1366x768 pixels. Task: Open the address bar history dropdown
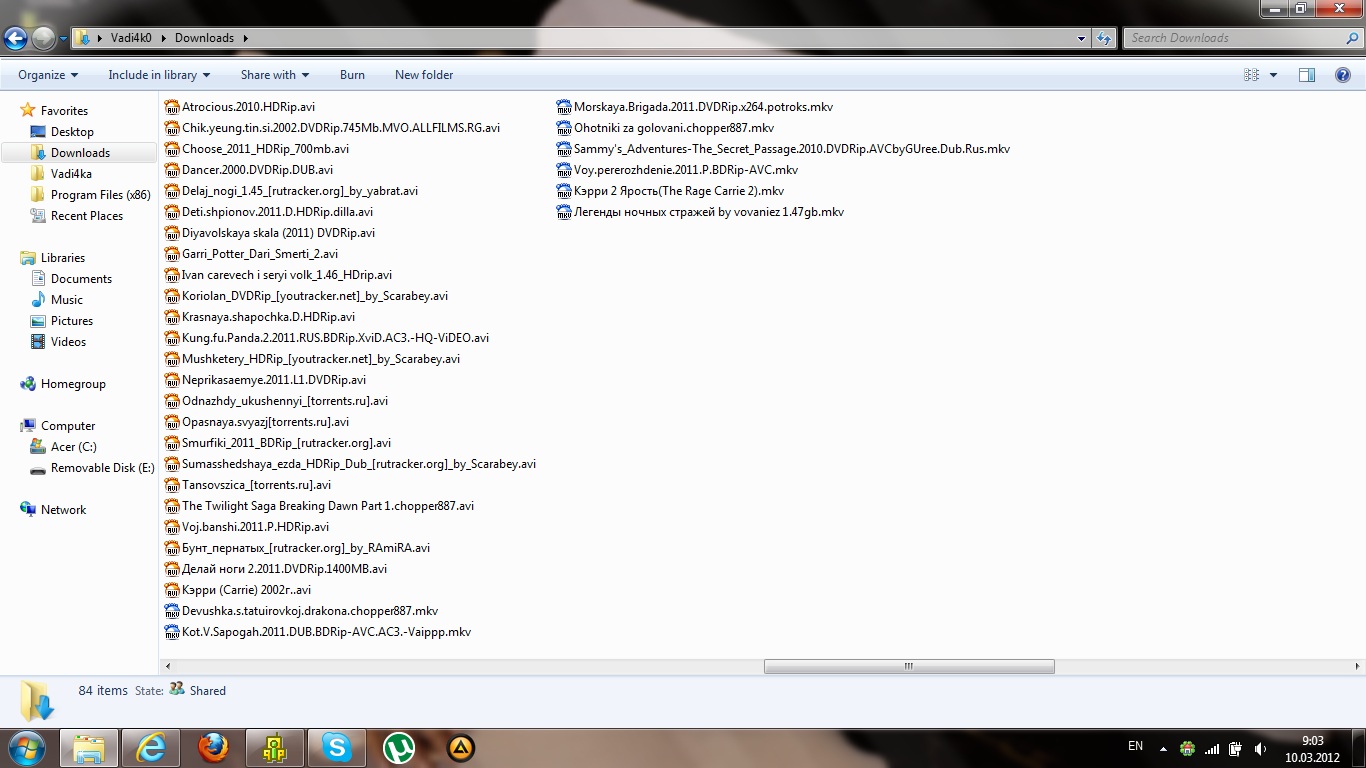(1082, 38)
